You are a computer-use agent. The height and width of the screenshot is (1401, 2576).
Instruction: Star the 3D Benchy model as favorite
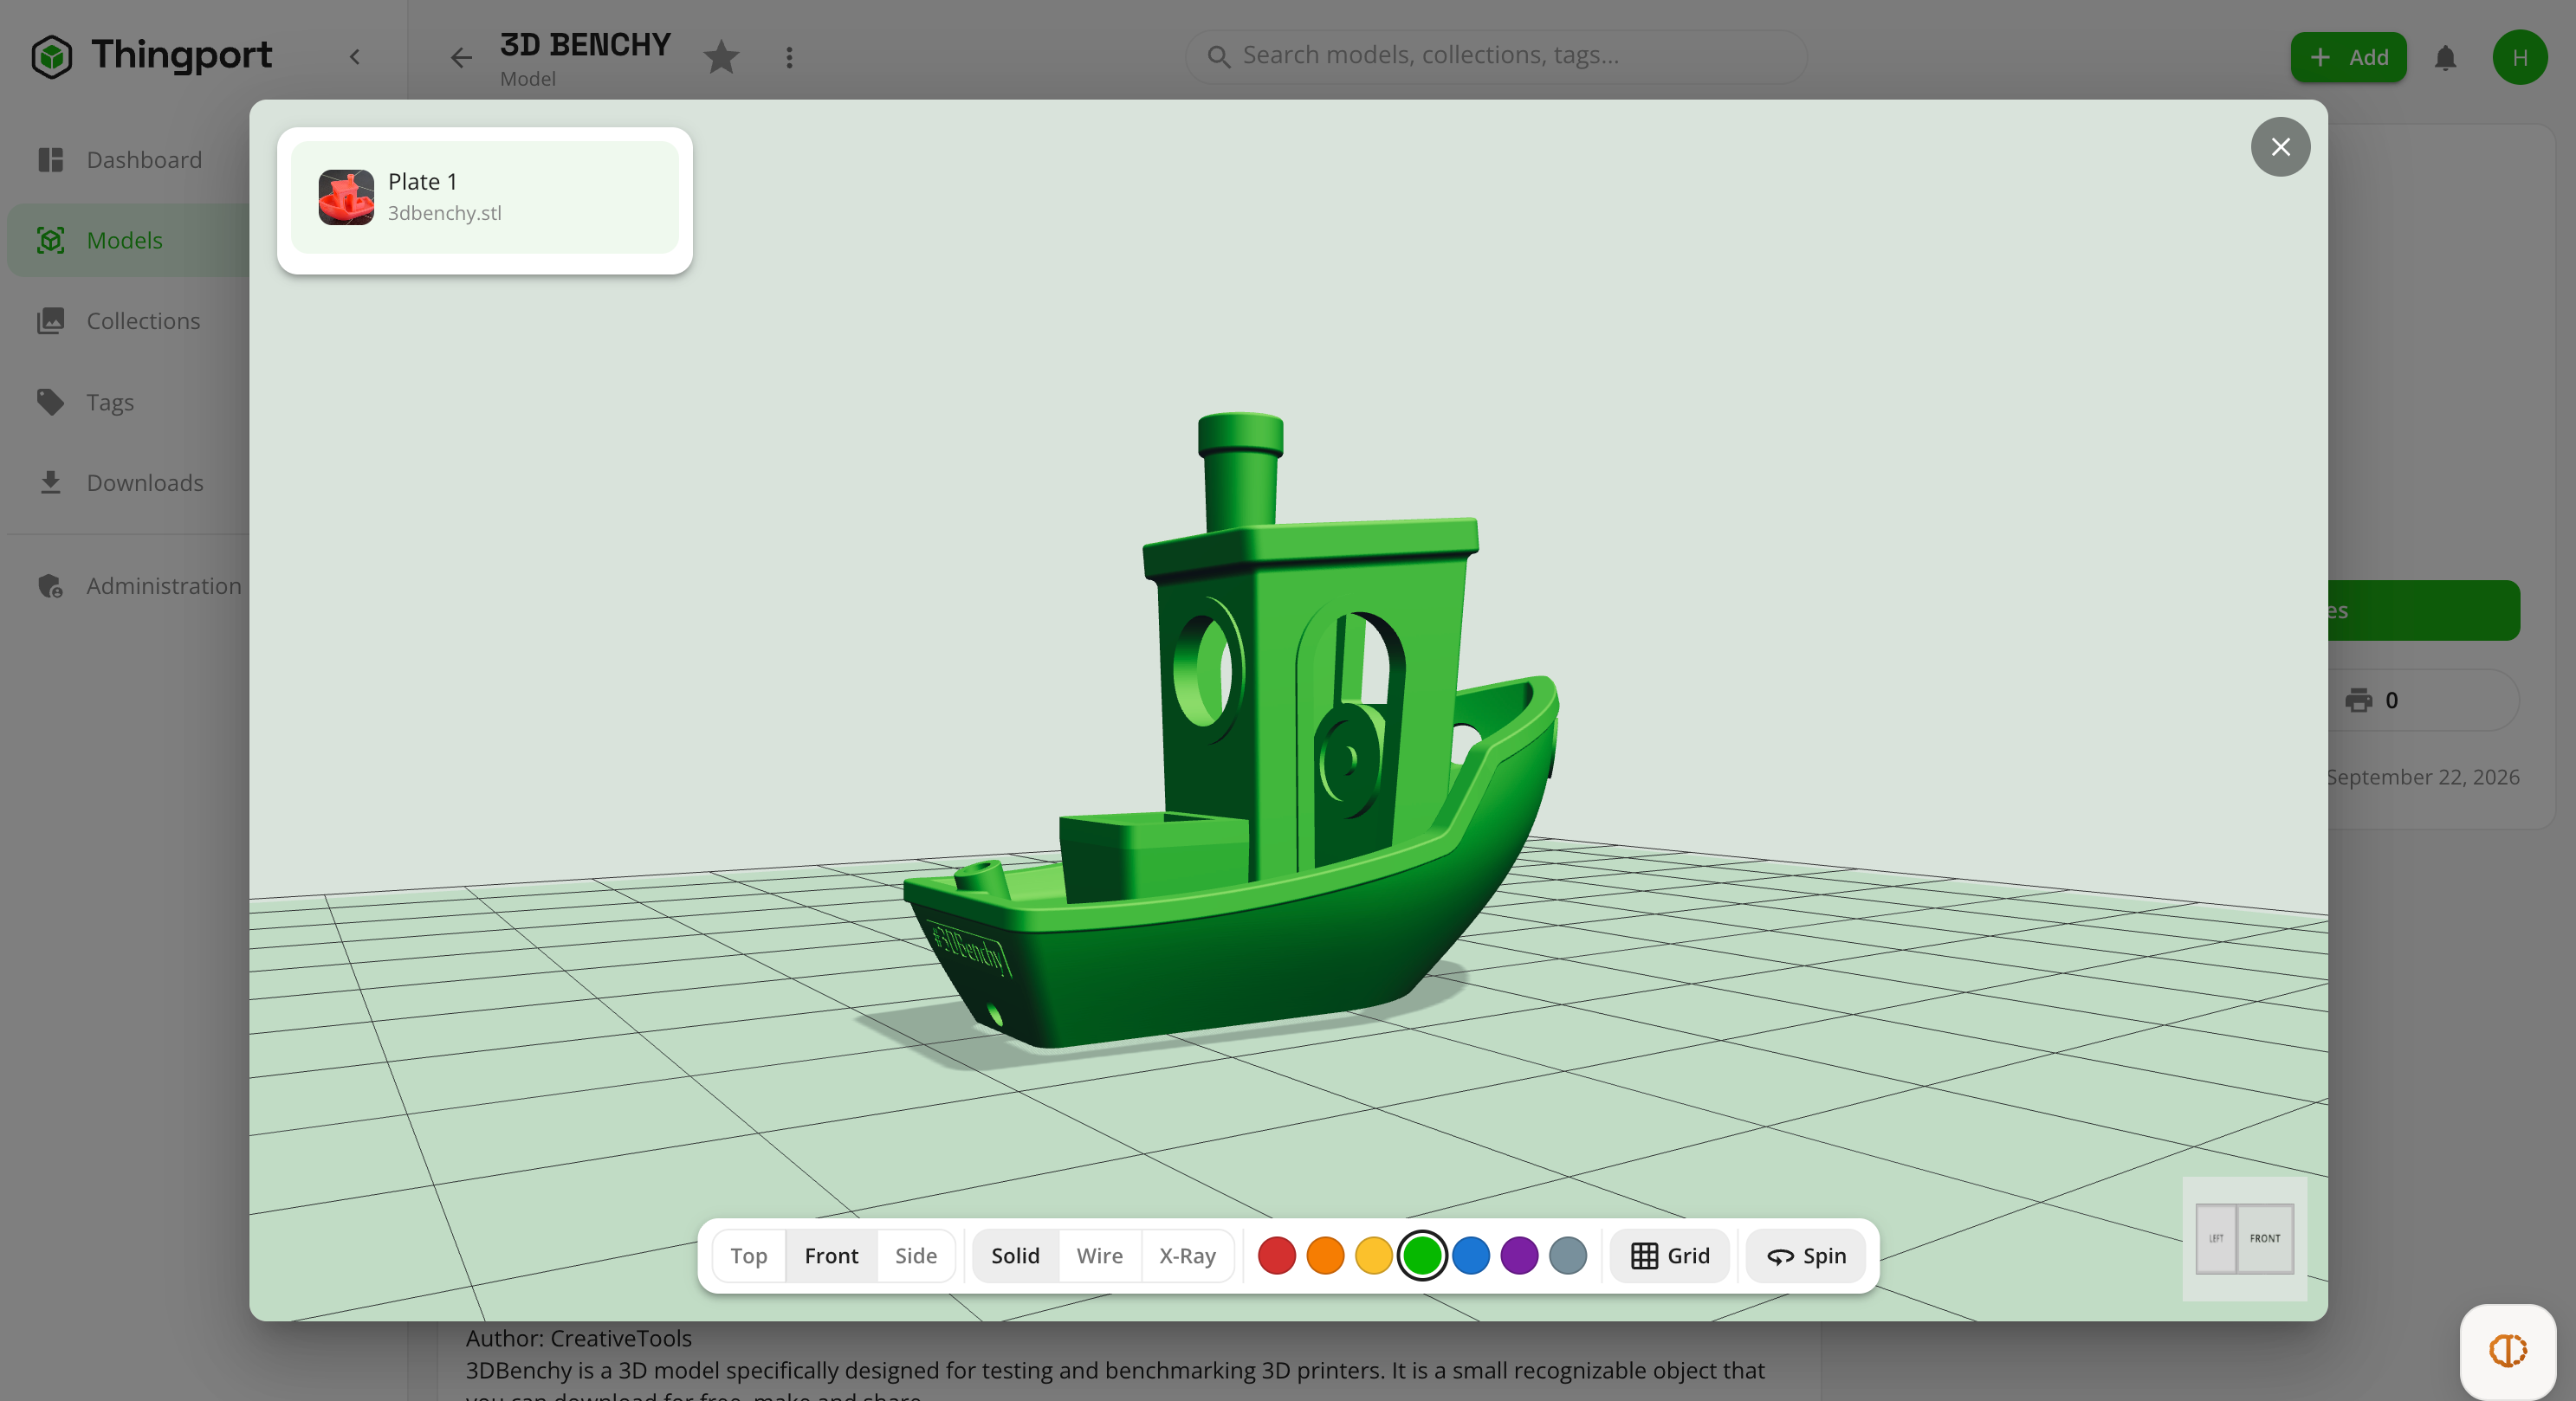[721, 57]
